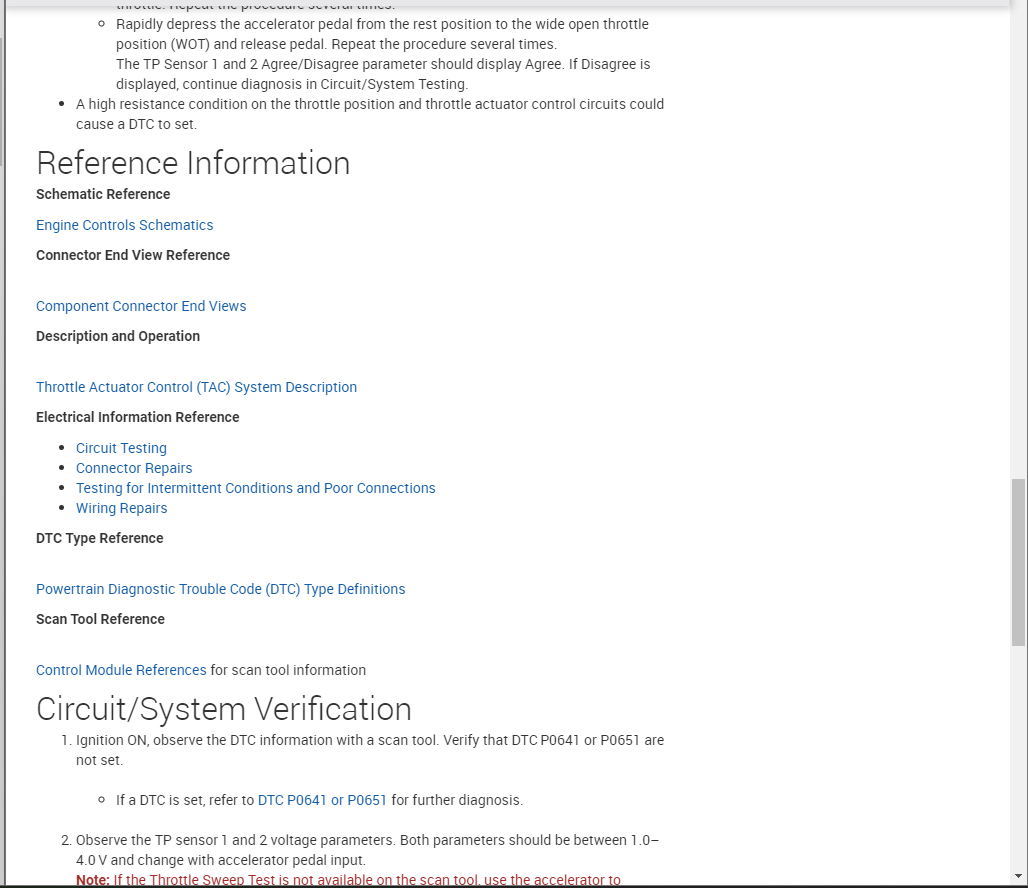Open the Connector Repairs link
This screenshot has width=1028, height=888.
(134, 468)
